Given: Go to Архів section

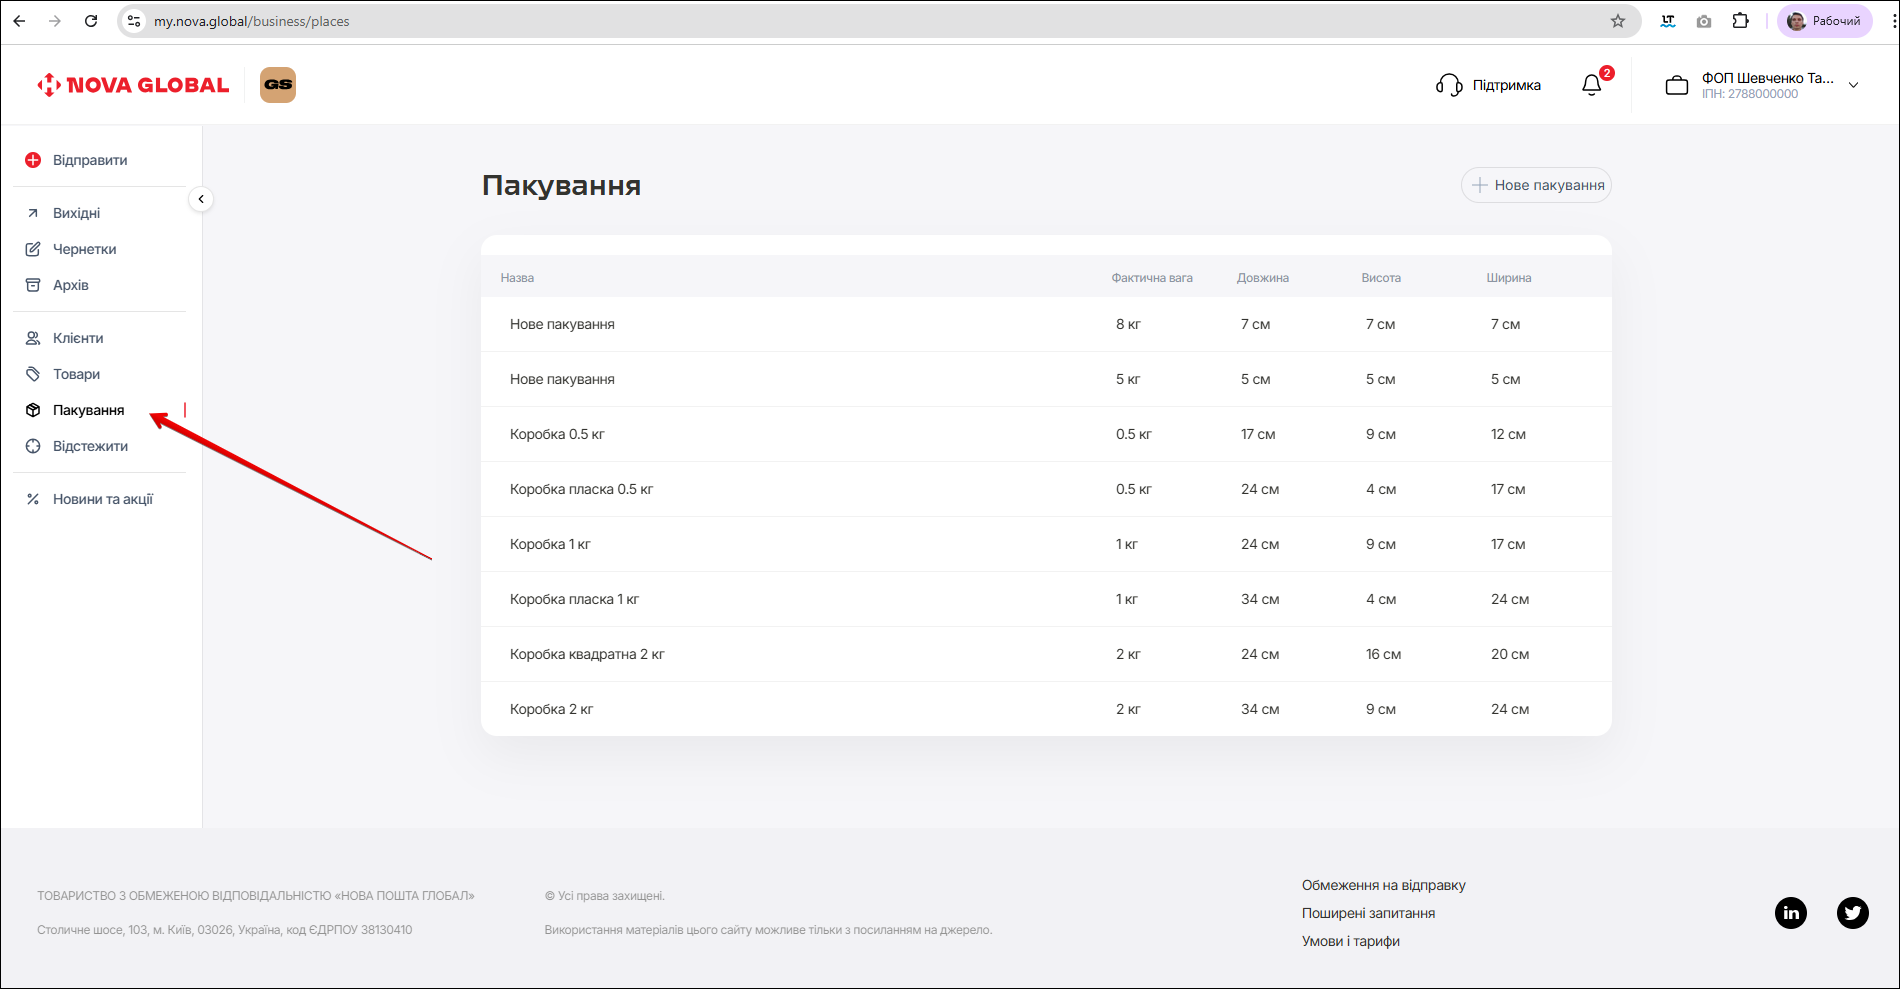Looking at the screenshot, I should point(71,285).
